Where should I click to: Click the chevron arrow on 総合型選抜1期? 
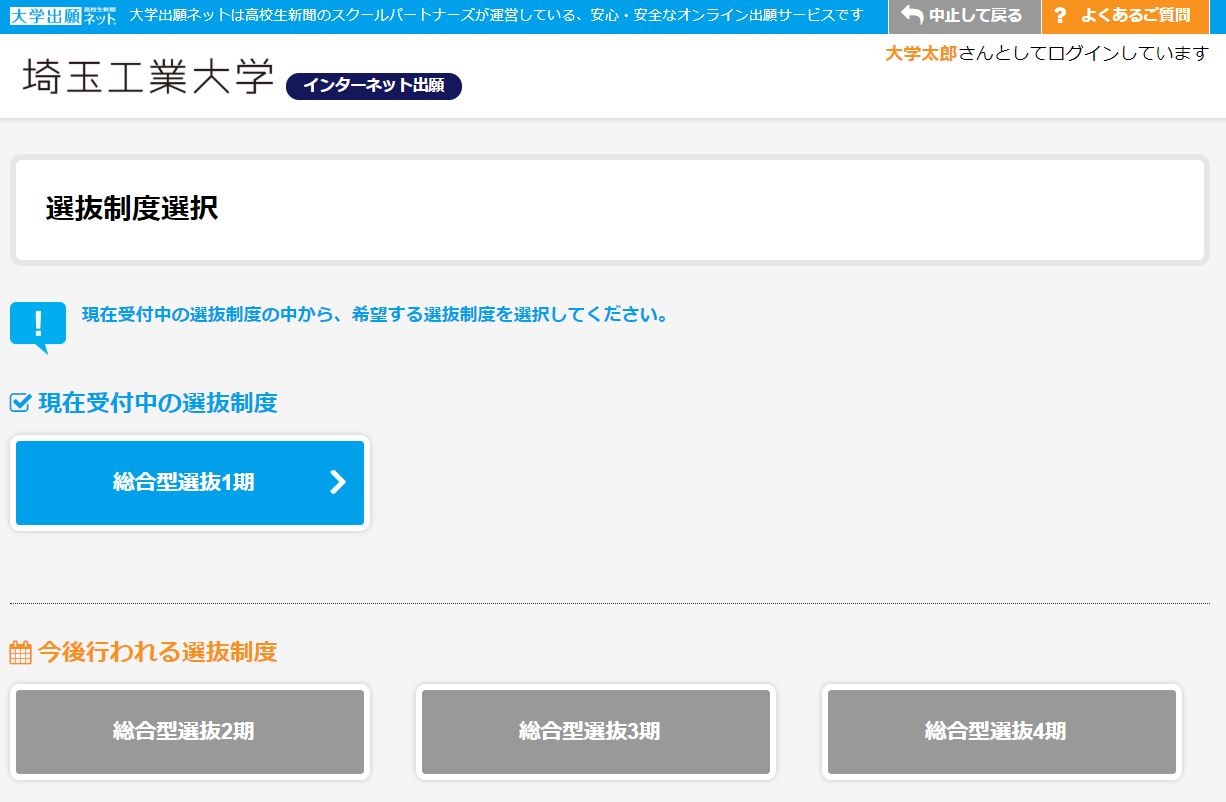pos(338,482)
